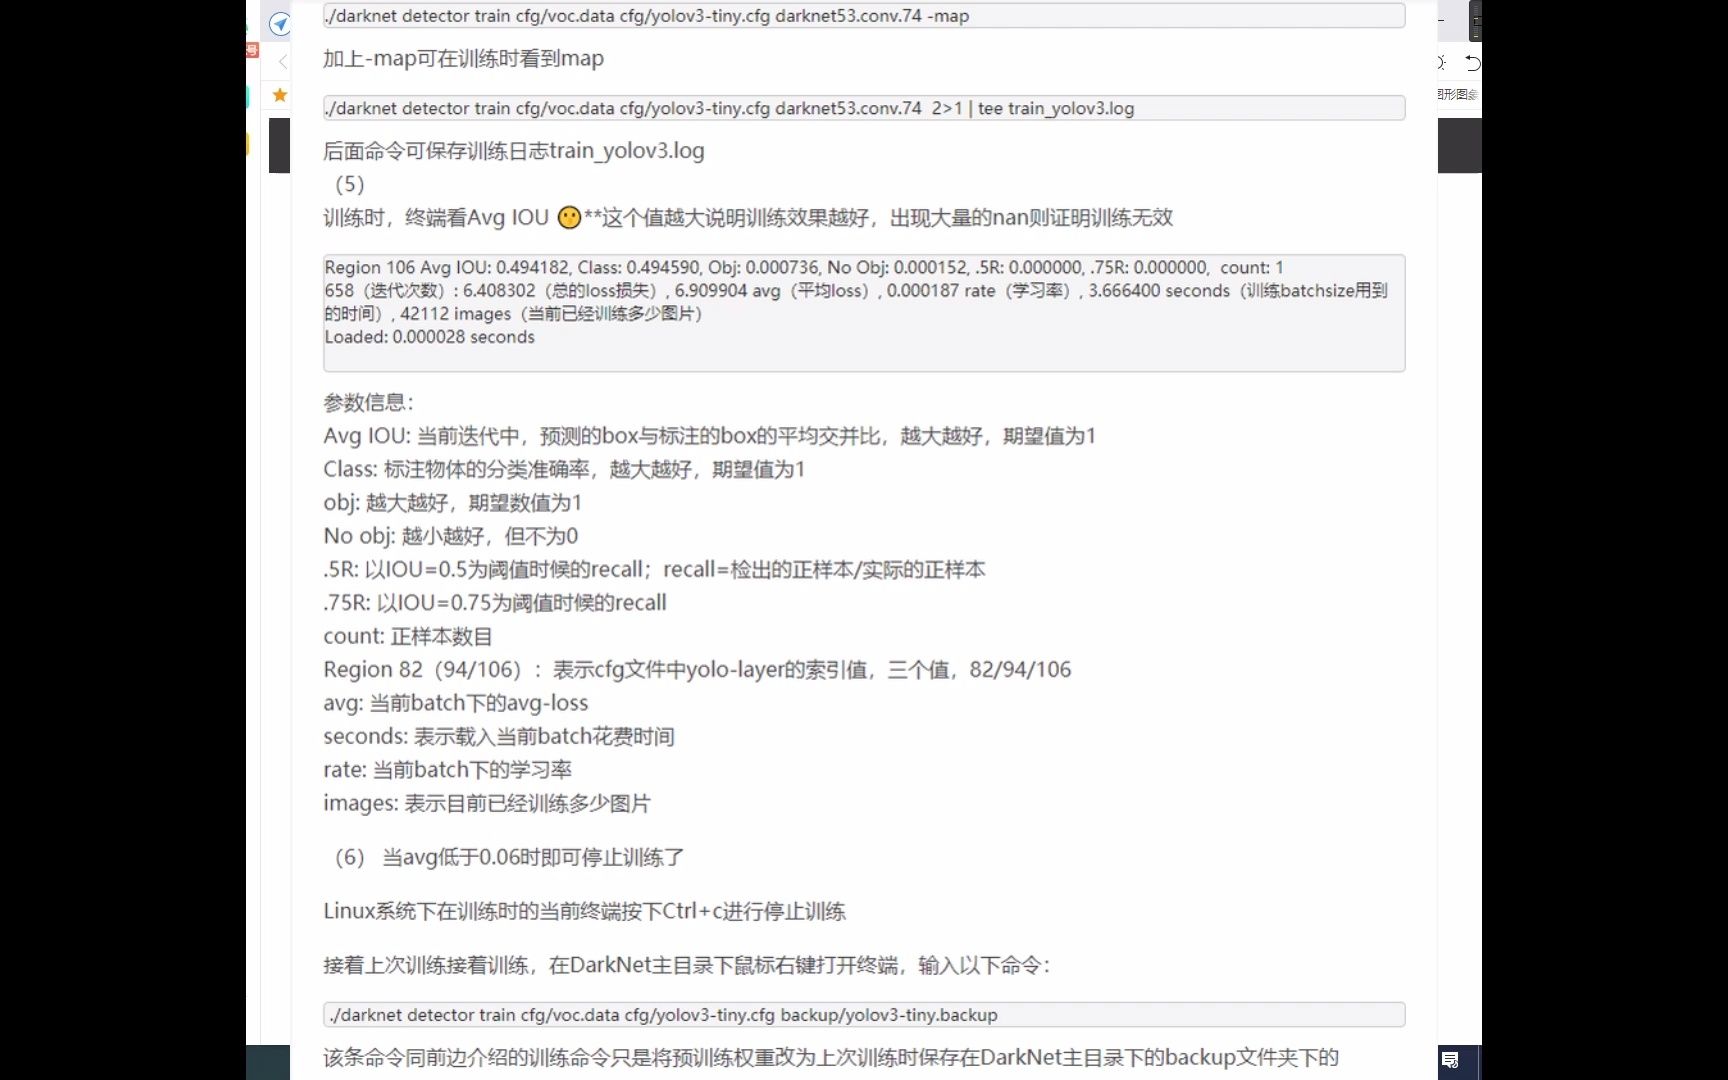Click the undo arrow icon in background window

click(1472, 63)
